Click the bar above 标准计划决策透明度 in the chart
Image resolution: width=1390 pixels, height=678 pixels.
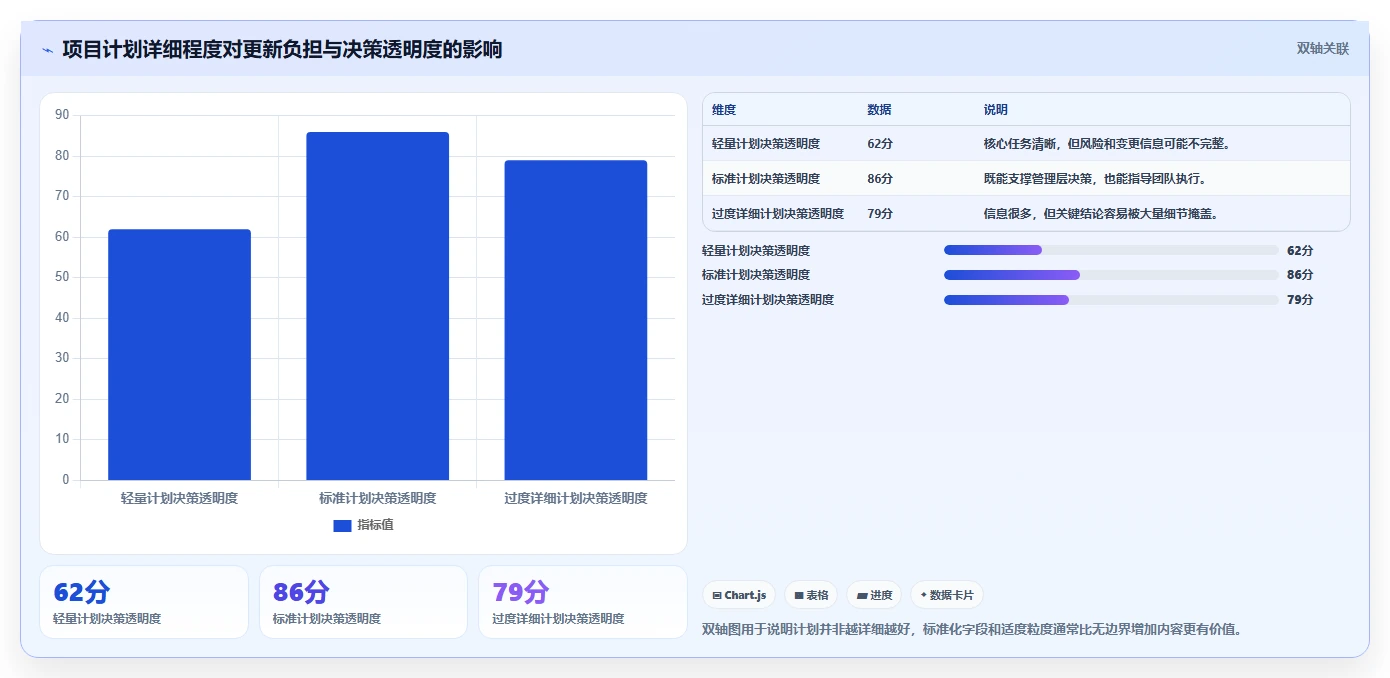tap(377, 306)
